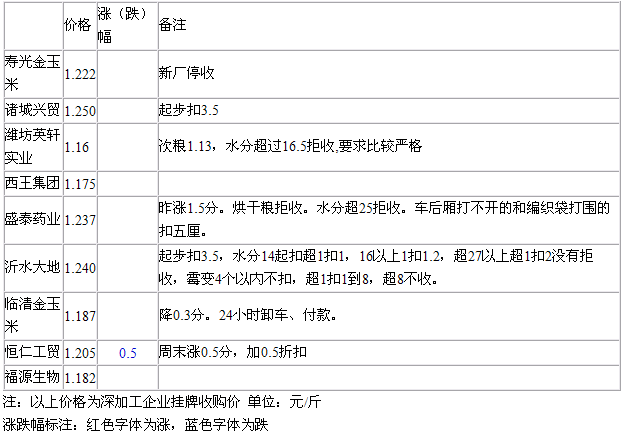Viewport: 625px width, 436px height.
Task: Select the 寿光金玉米 company name cell
Action: tap(32, 73)
